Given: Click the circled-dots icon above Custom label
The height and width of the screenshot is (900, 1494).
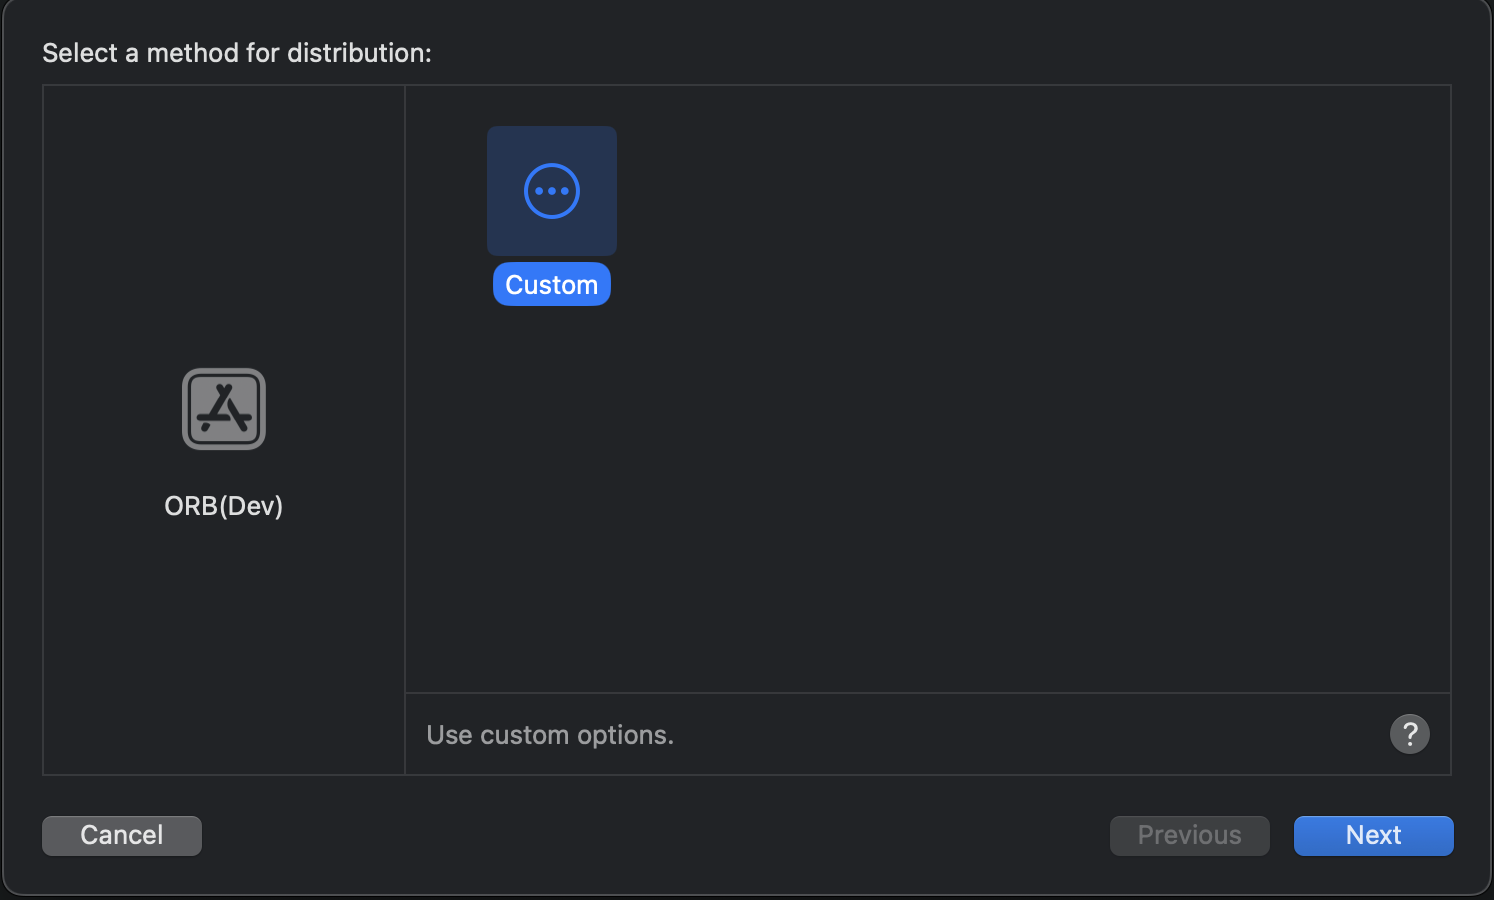Looking at the screenshot, I should tap(551, 190).
